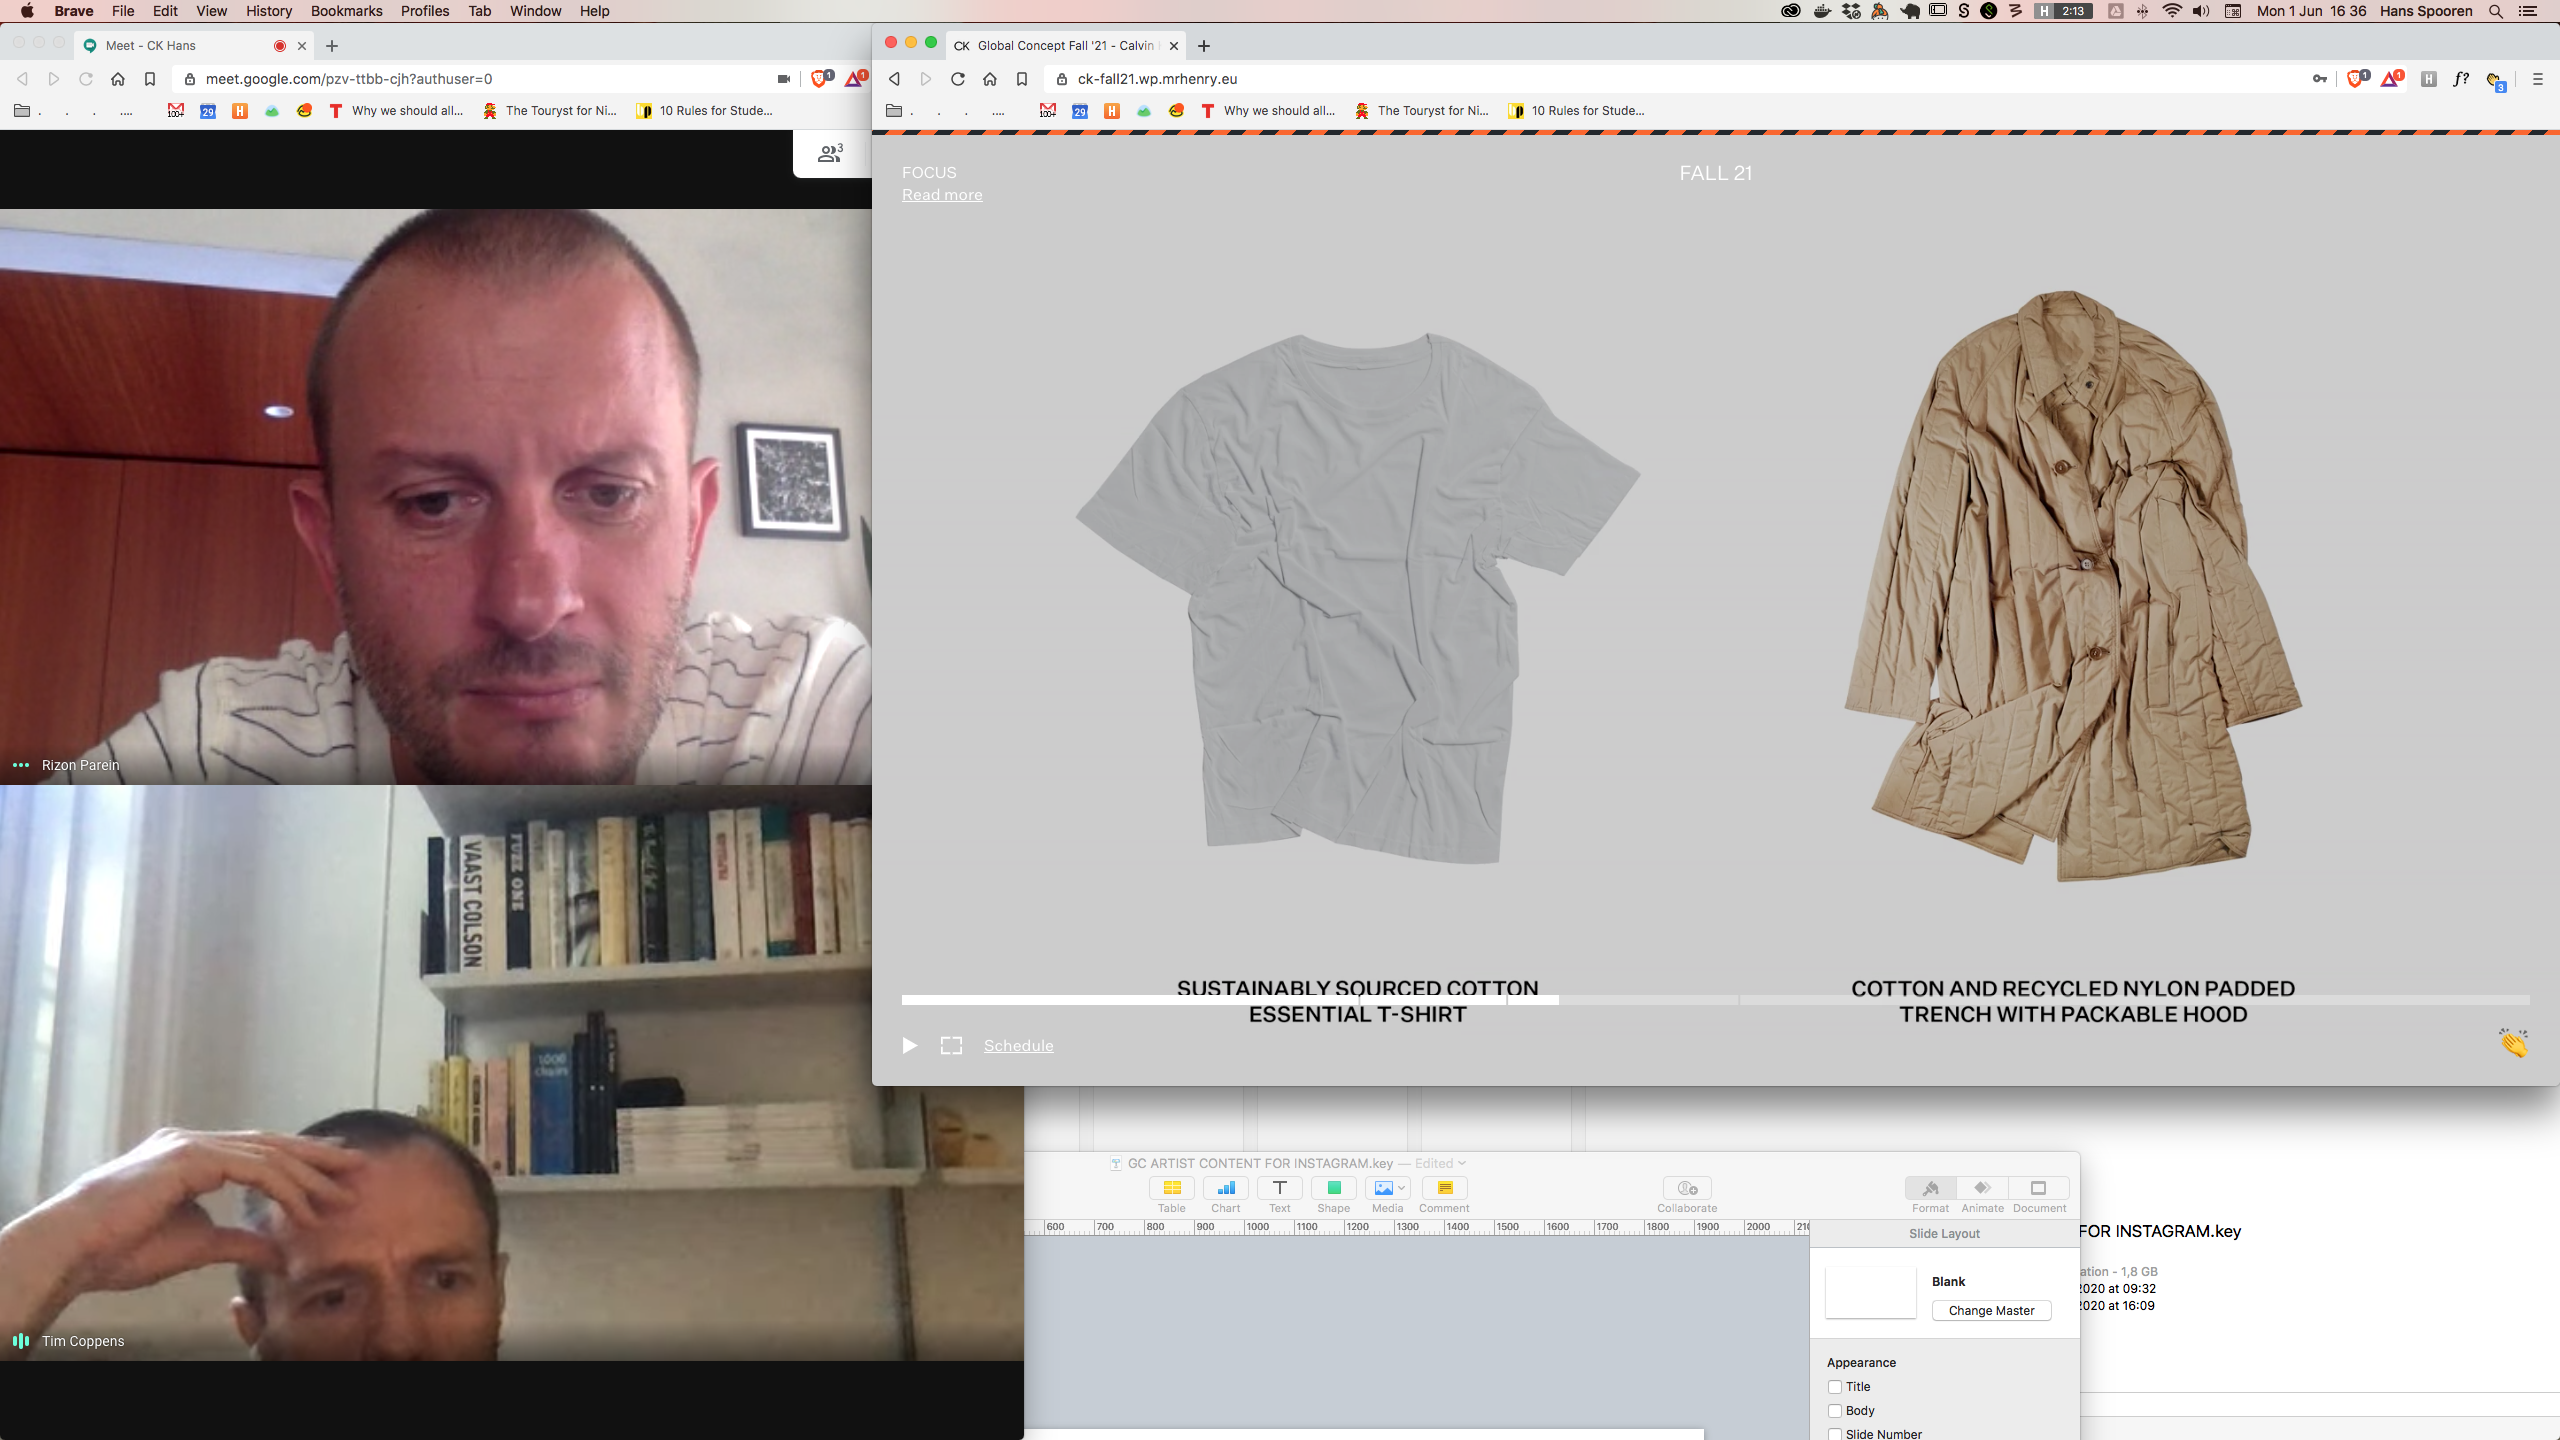The width and height of the screenshot is (2560, 1440).
Task: Show meeting participants icon
Action: click(830, 154)
